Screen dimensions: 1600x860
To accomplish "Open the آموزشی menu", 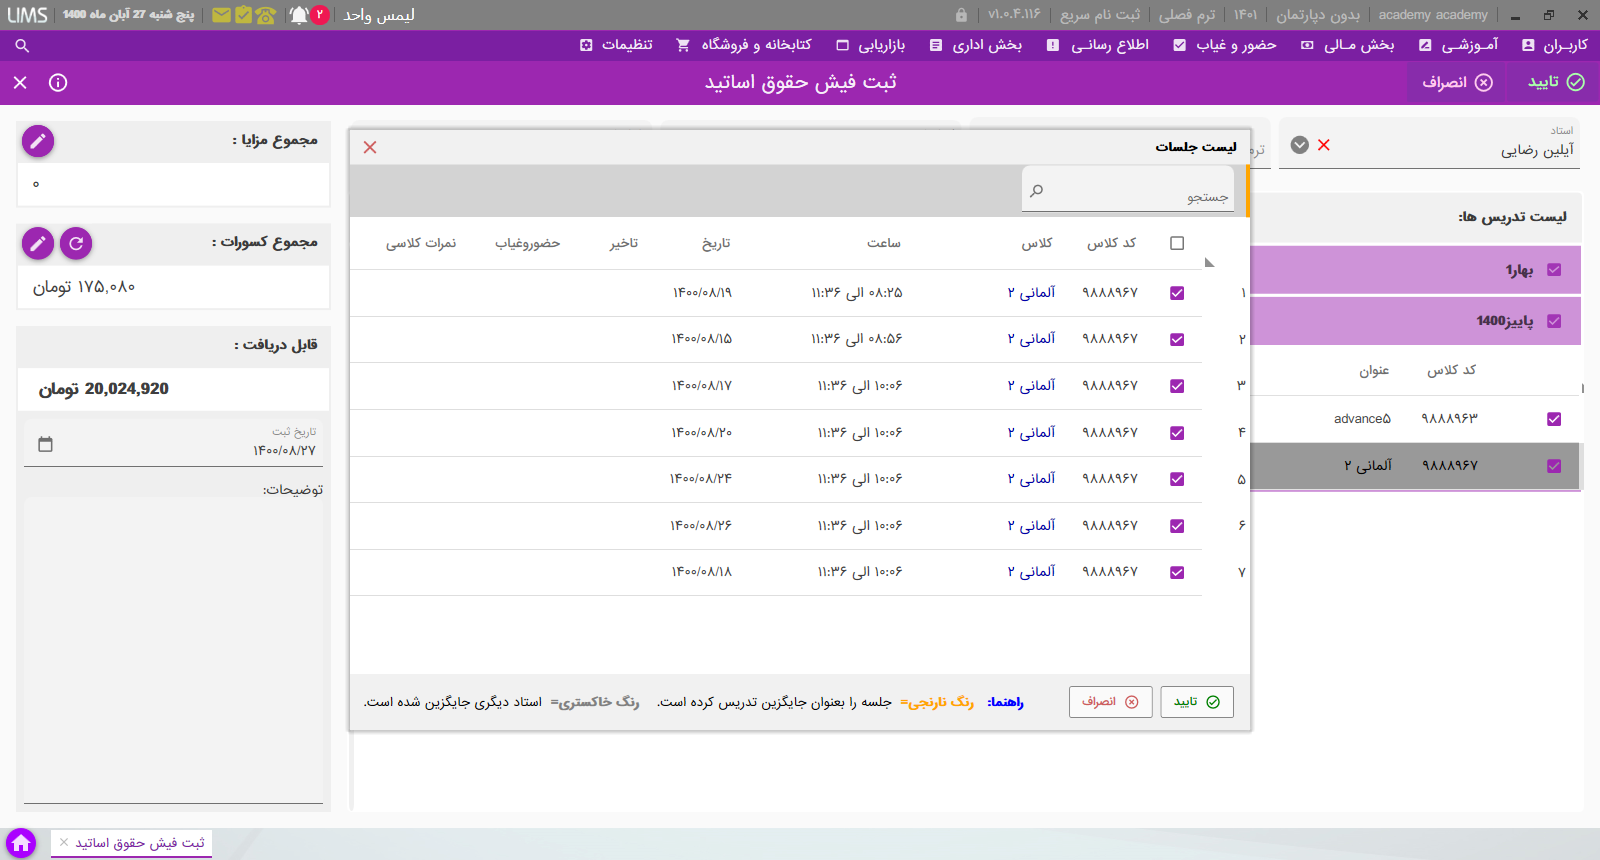I will 1459,45.
